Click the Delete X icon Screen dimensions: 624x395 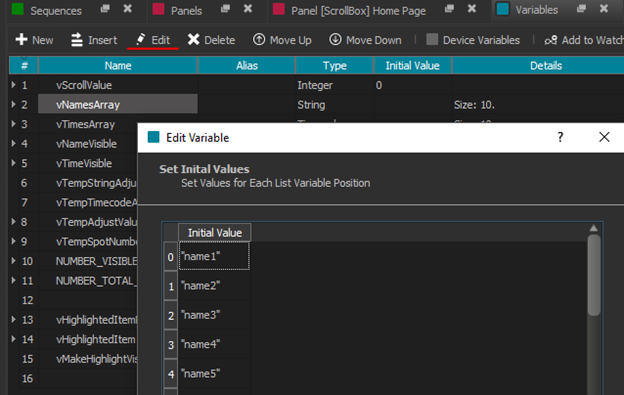tap(193, 40)
